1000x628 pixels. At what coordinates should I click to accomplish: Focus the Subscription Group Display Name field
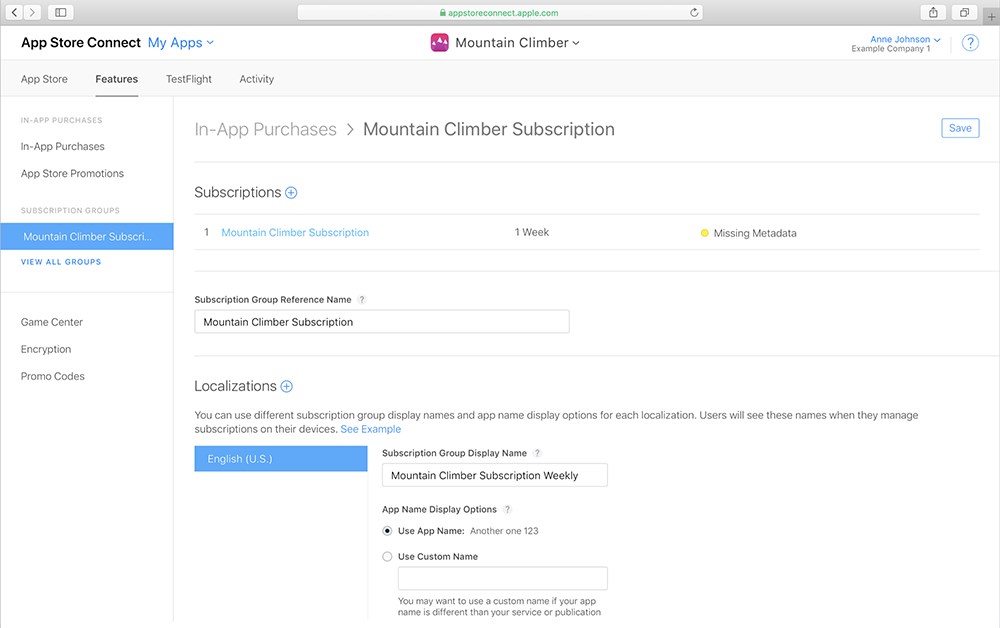[494, 476]
